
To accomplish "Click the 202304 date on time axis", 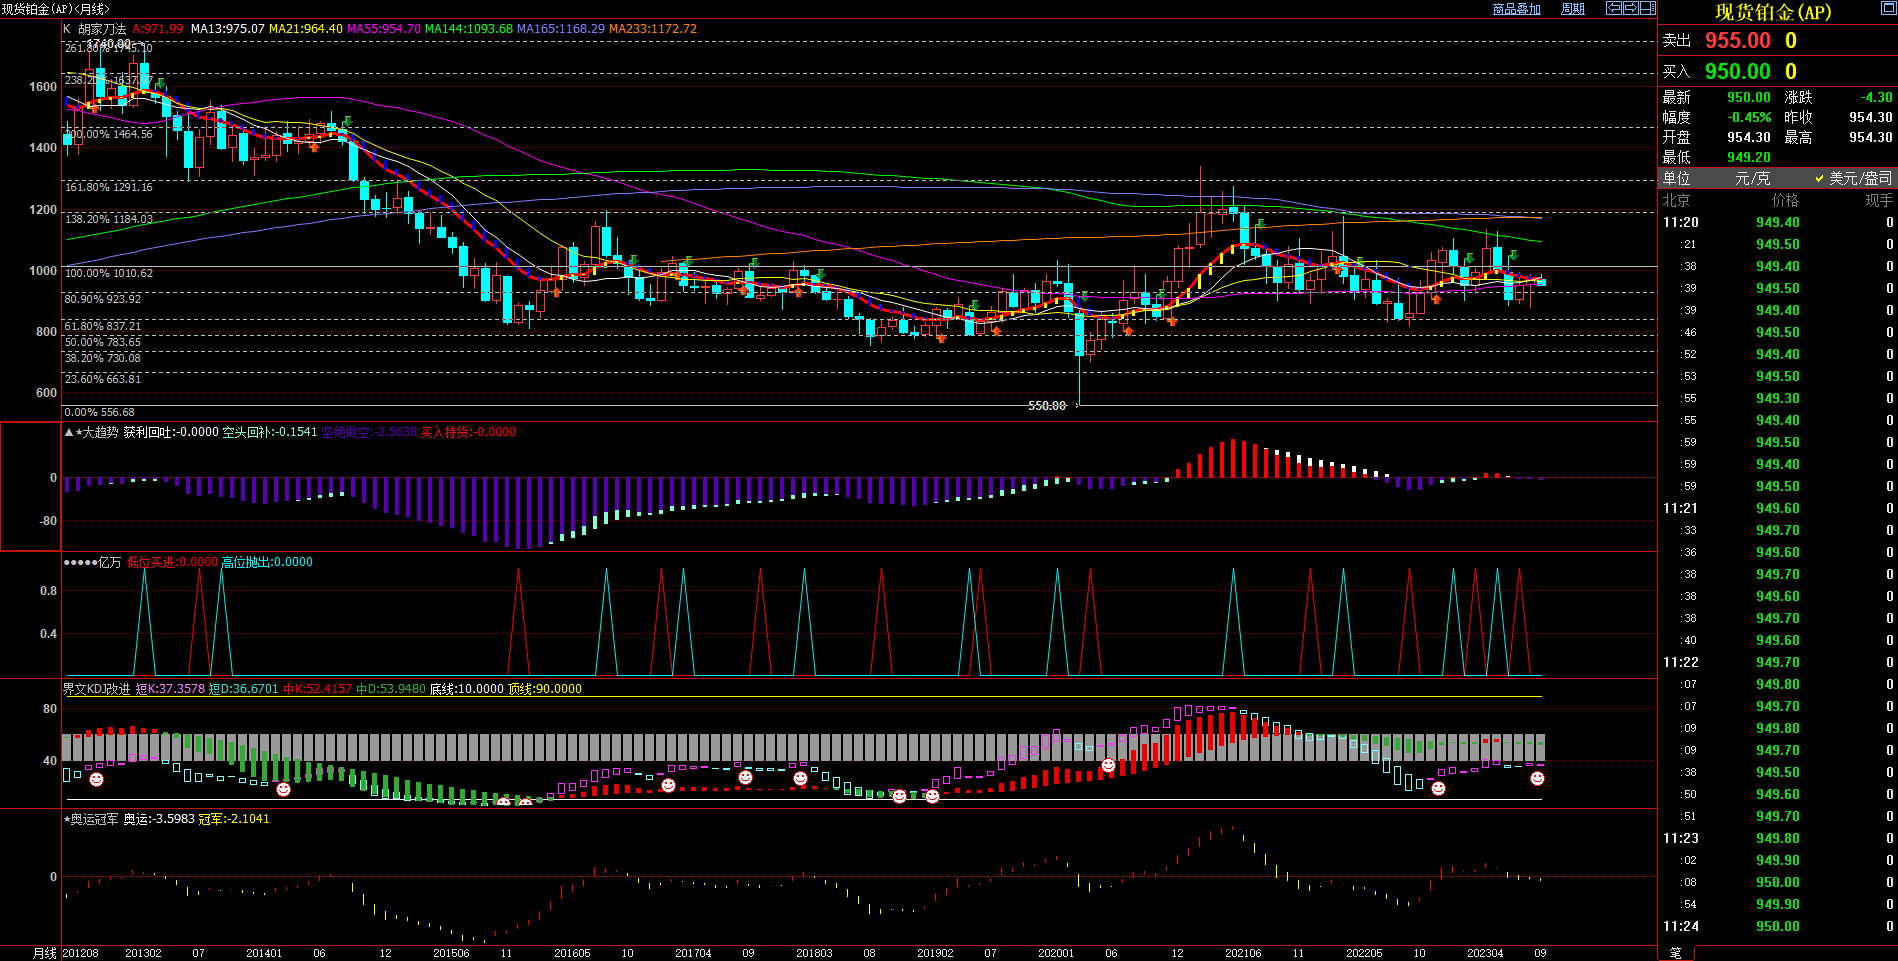I will click(x=1485, y=953).
